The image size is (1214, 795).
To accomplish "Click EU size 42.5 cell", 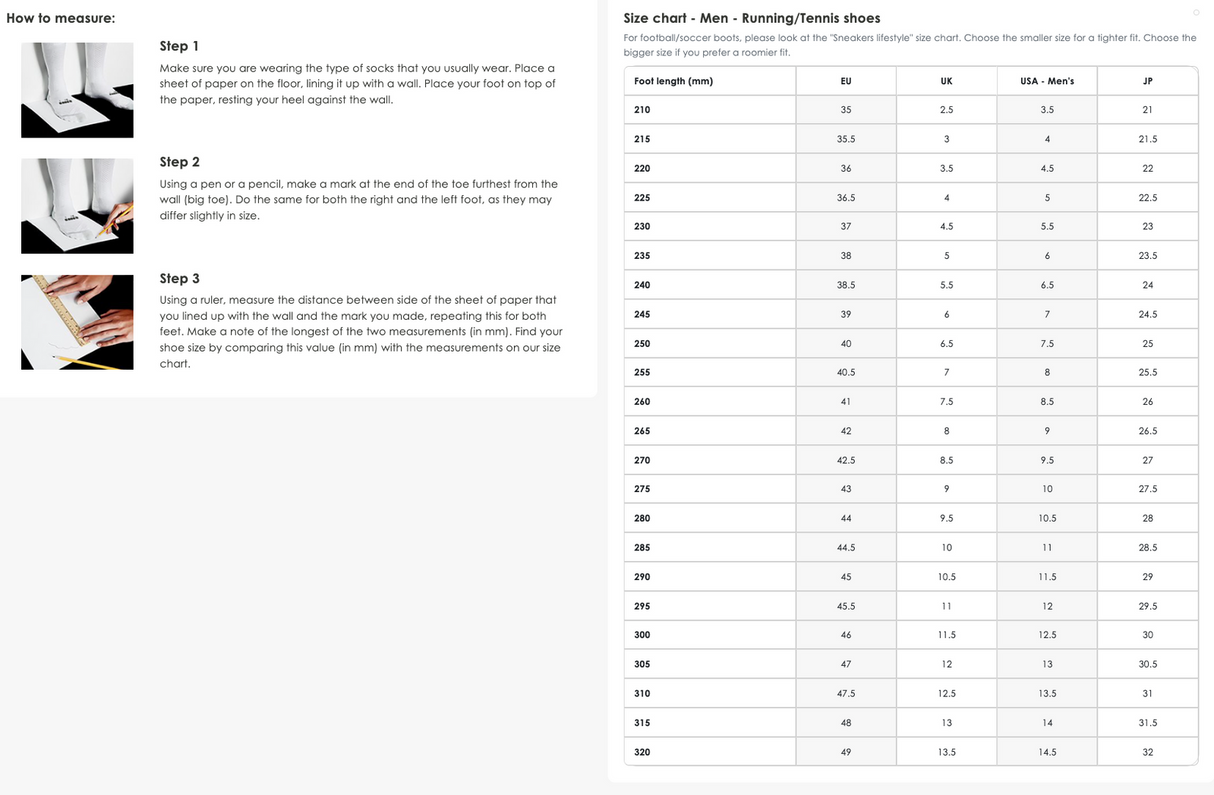I will (x=846, y=460).
